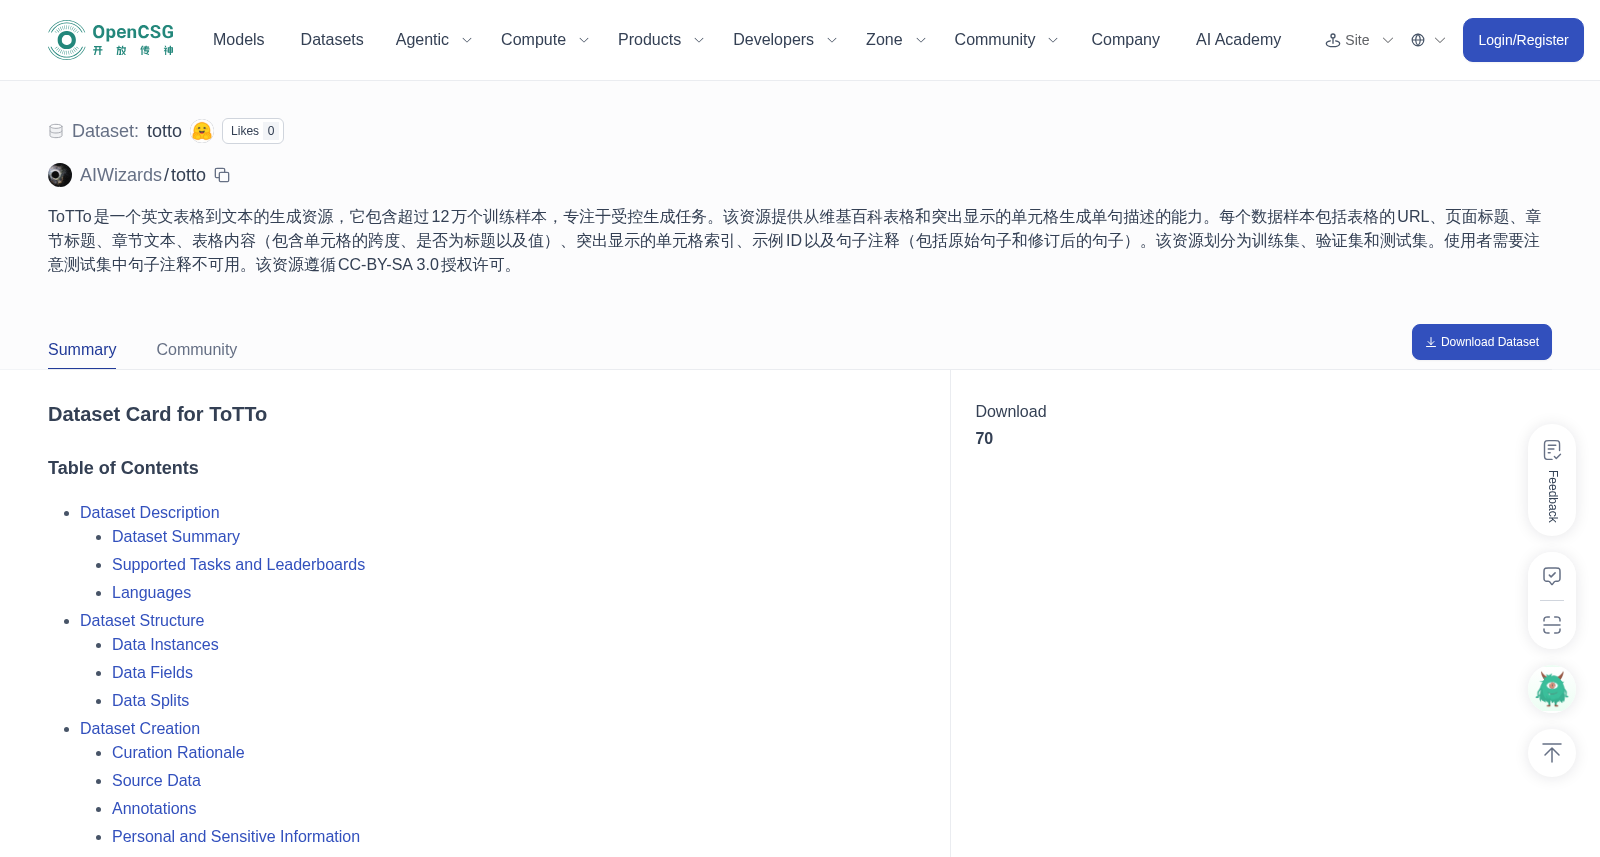The width and height of the screenshot is (1600, 857).
Task: Click the Table of Contents heading
Action: click(123, 468)
